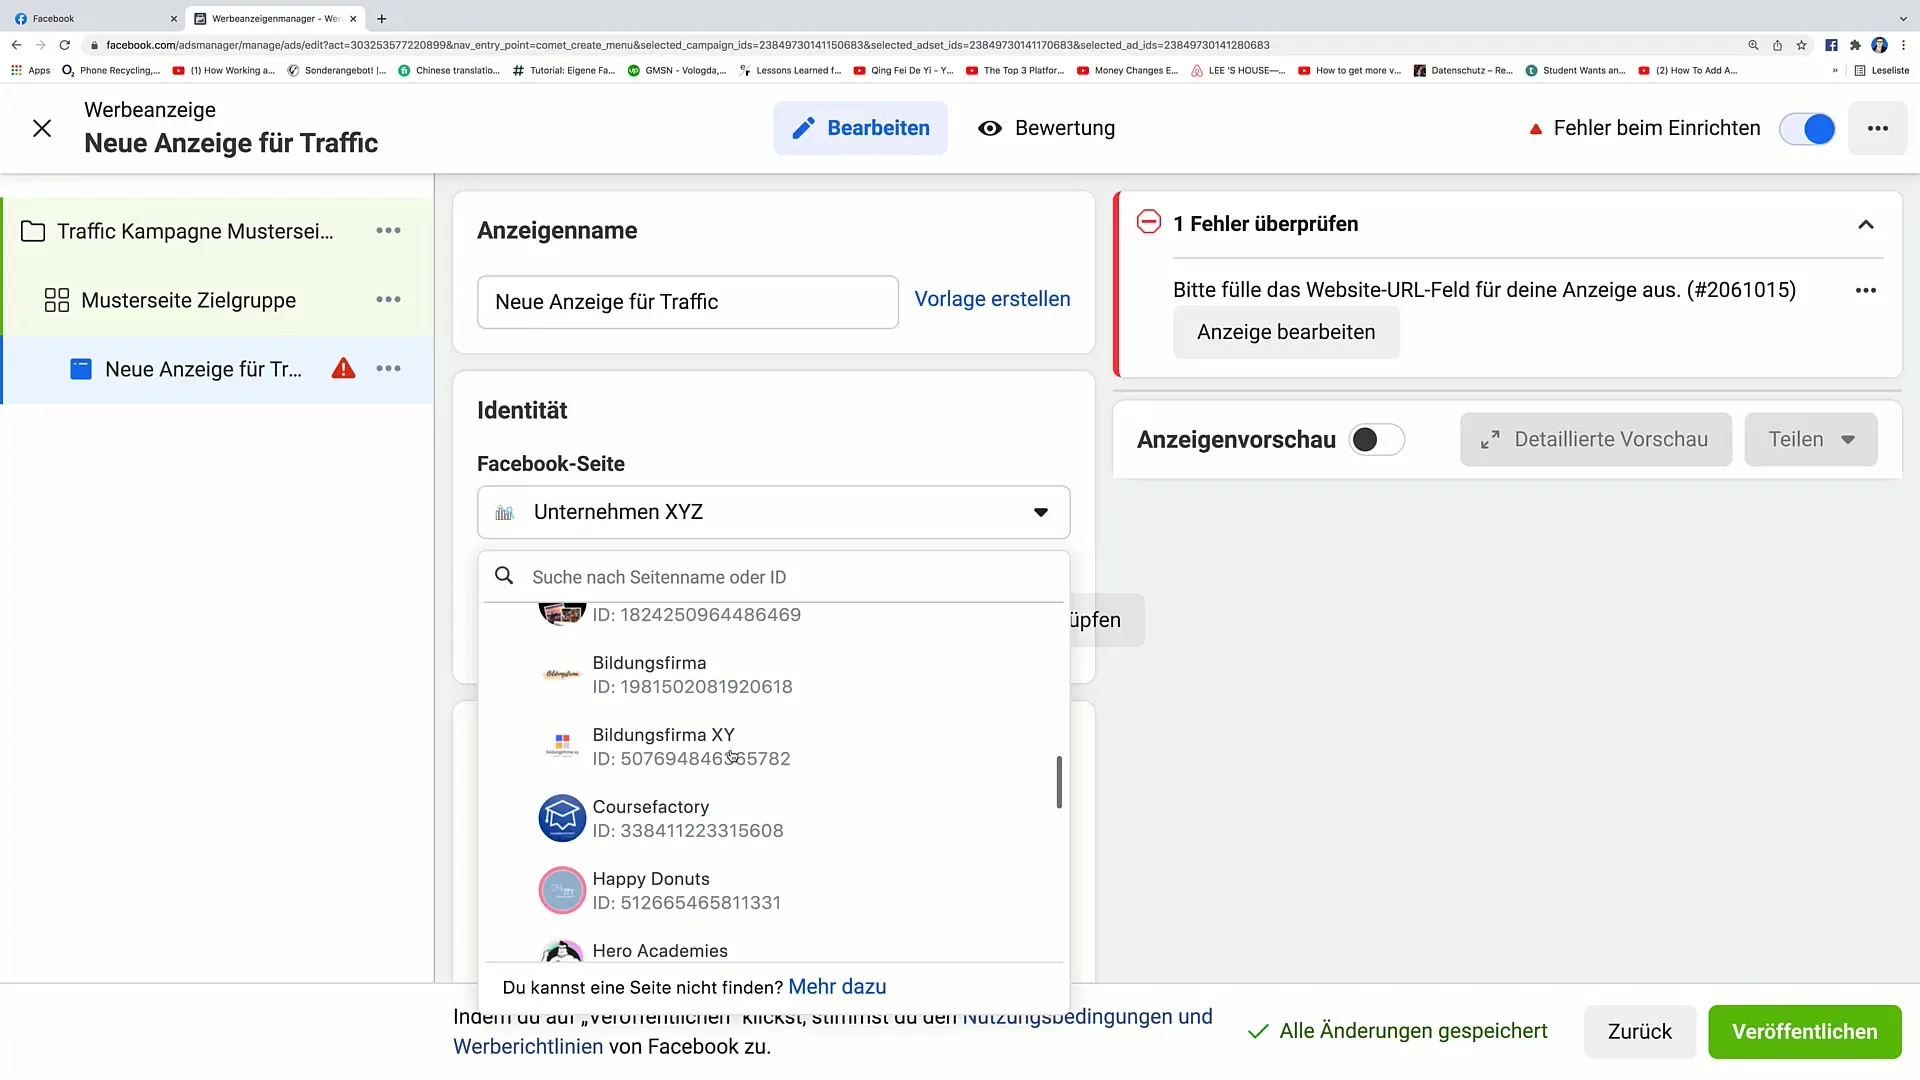Toggle the Anzeigenvorschau on/off switch
Image resolution: width=1920 pixels, height=1080 pixels.
pyautogui.click(x=1378, y=439)
